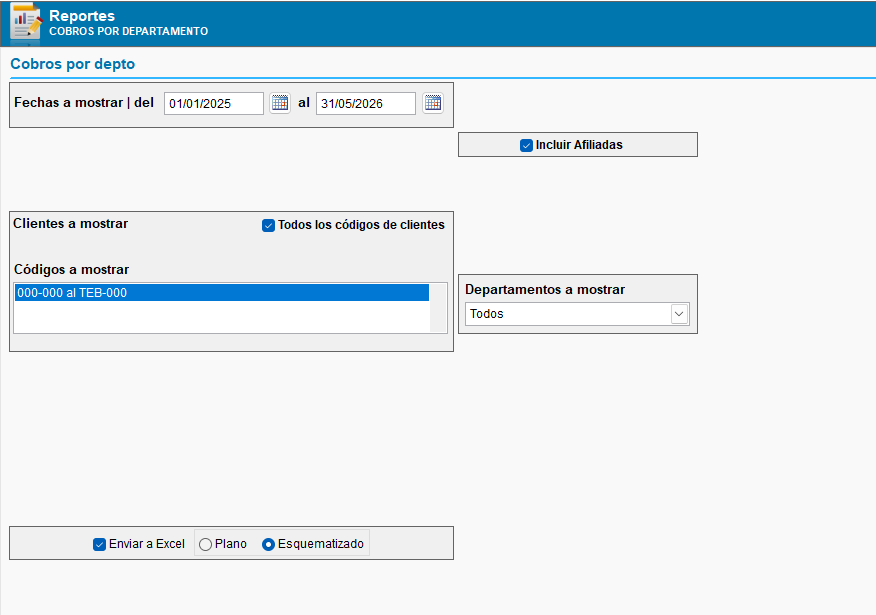Select the Plano radio option
The width and height of the screenshot is (876, 615).
[206, 544]
